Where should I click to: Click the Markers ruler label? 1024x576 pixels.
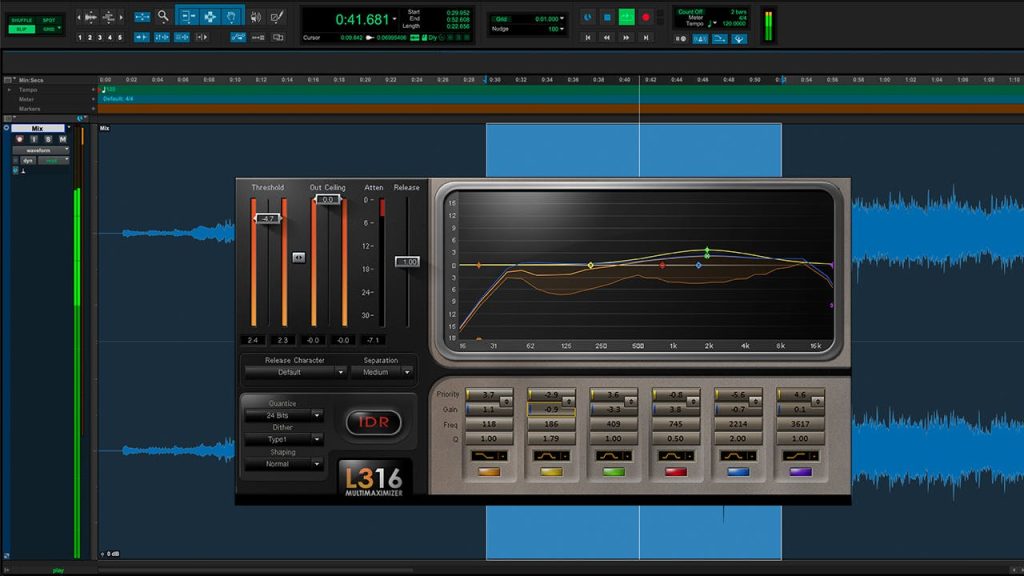coord(28,108)
